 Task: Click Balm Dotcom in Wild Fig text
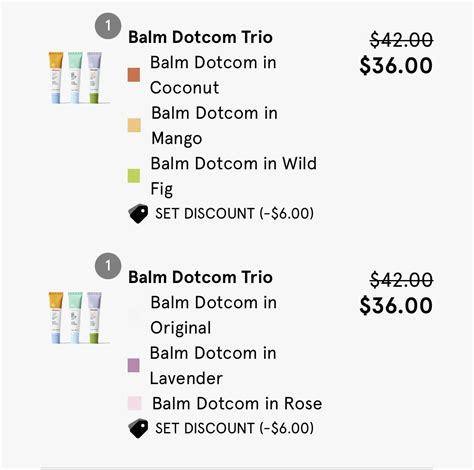point(233,176)
